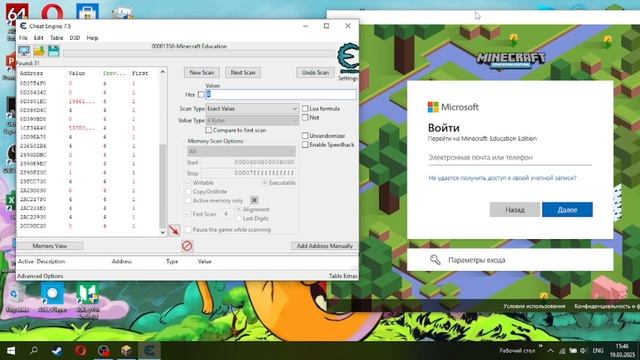Screen dimensions: 640x360
Task: Click the ENG language indicator
Action: [598, 351]
